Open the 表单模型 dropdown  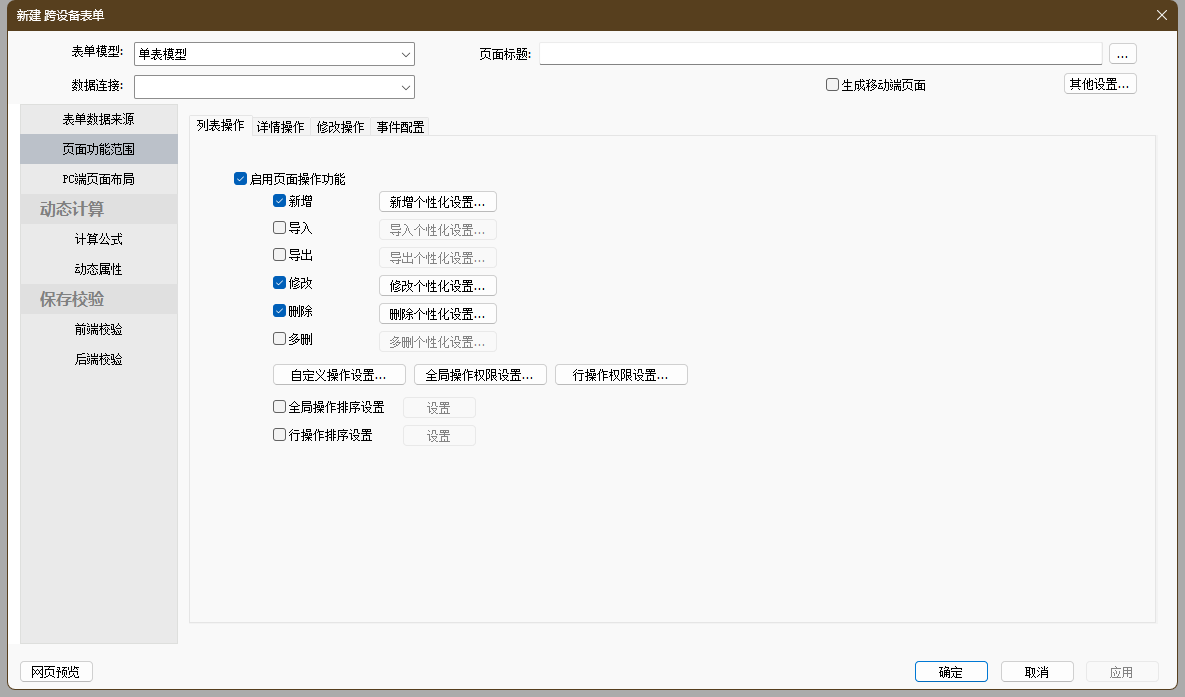tap(406, 55)
